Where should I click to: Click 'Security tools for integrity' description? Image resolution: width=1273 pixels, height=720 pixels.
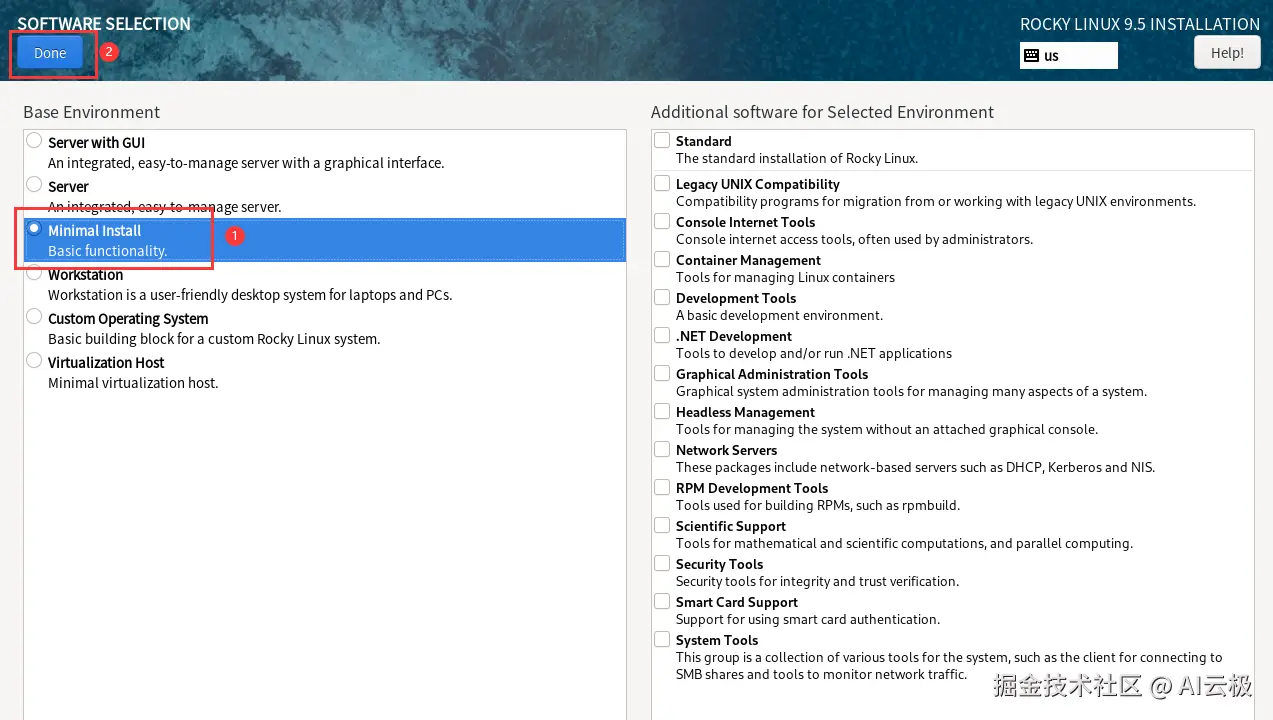[817, 582]
